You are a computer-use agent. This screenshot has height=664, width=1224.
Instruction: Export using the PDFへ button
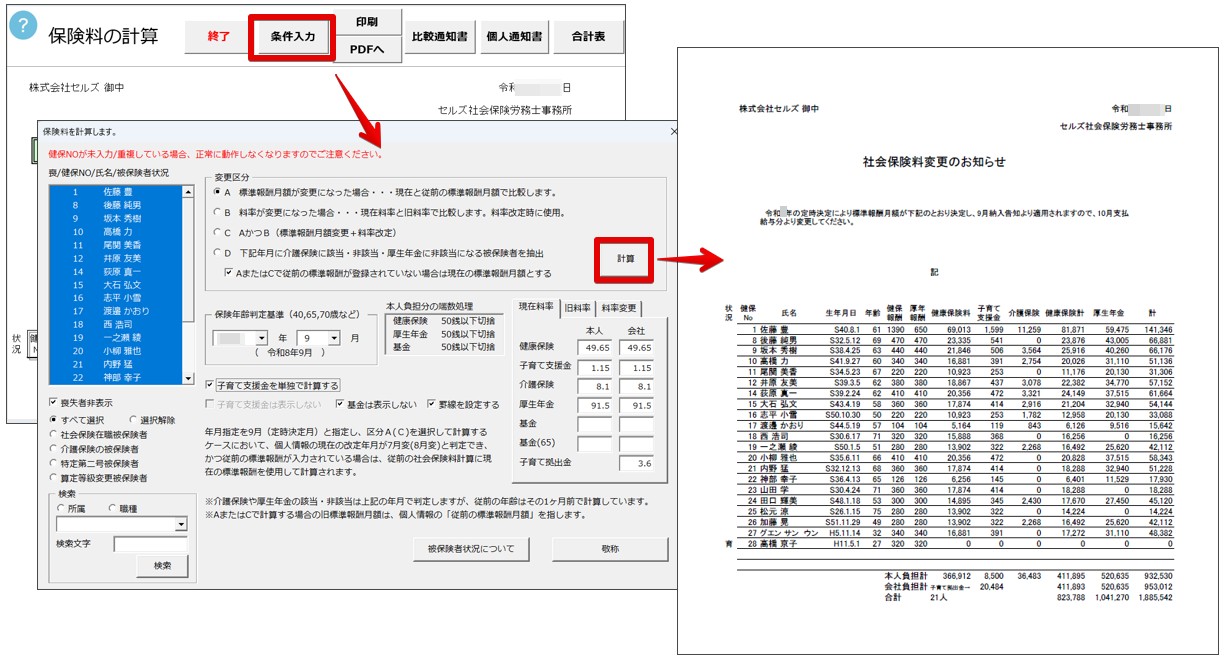367,50
